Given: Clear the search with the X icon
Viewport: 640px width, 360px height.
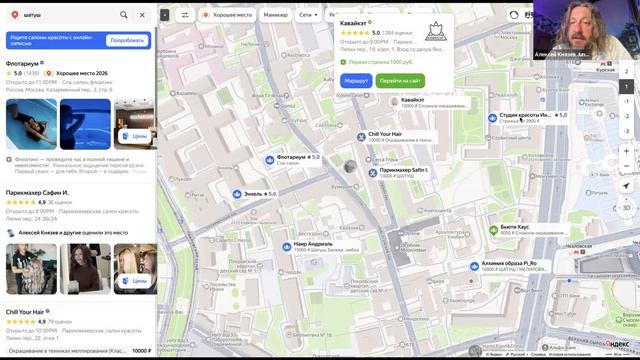Looking at the screenshot, I should (x=142, y=15).
